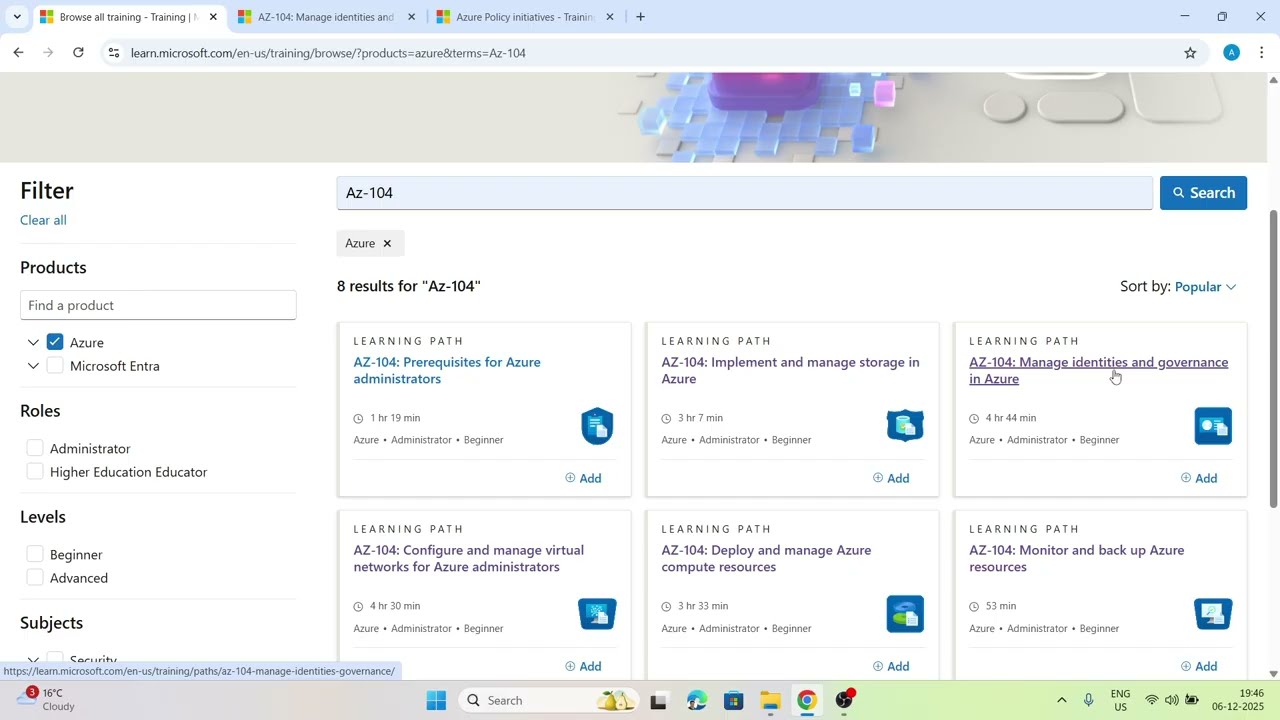Check the Advanced level checkbox
This screenshot has height=720, width=1280.
(x=35, y=578)
